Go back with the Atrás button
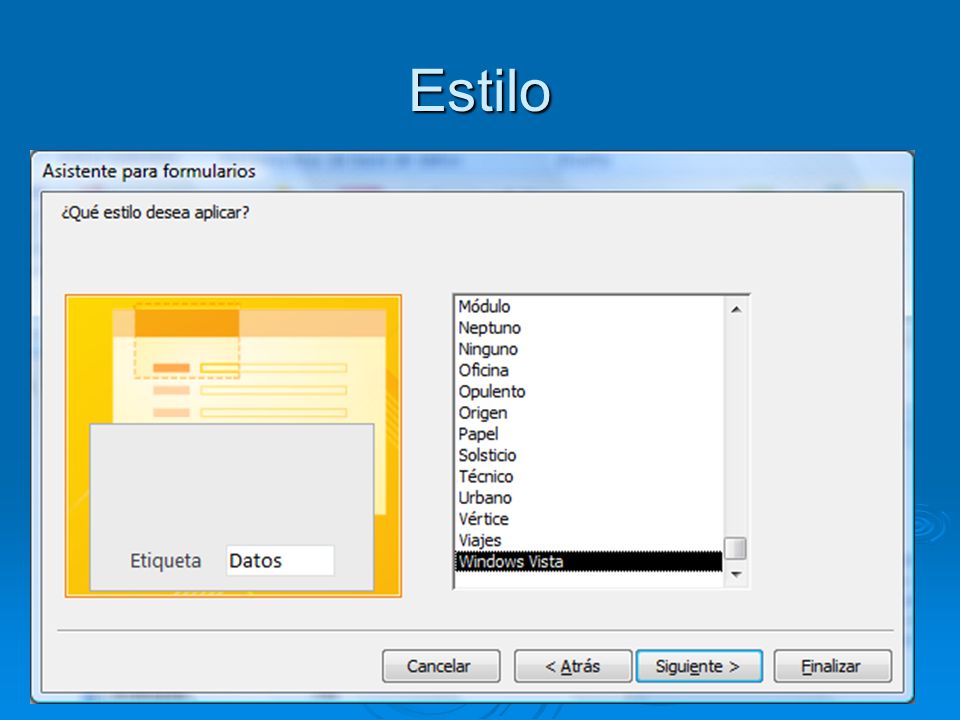Screen dimensions: 960x720 point(572,666)
